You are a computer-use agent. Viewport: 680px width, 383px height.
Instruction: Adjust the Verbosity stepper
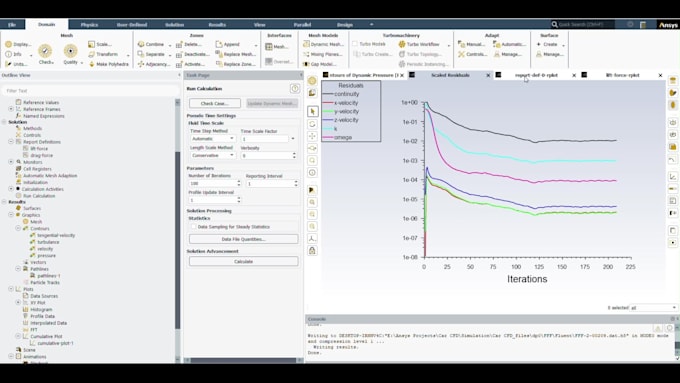[294, 155]
